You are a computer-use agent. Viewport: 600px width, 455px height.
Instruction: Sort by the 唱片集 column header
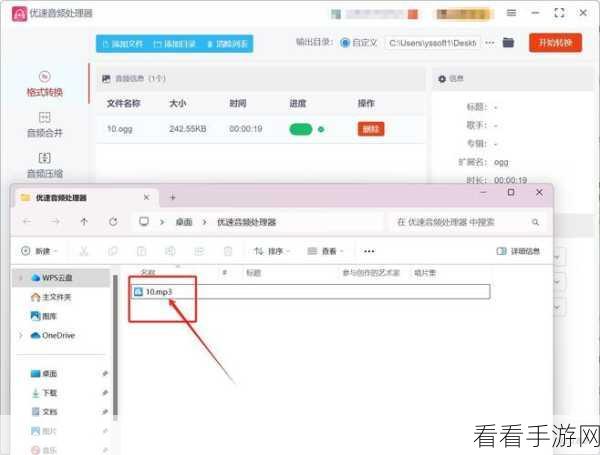pos(425,273)
